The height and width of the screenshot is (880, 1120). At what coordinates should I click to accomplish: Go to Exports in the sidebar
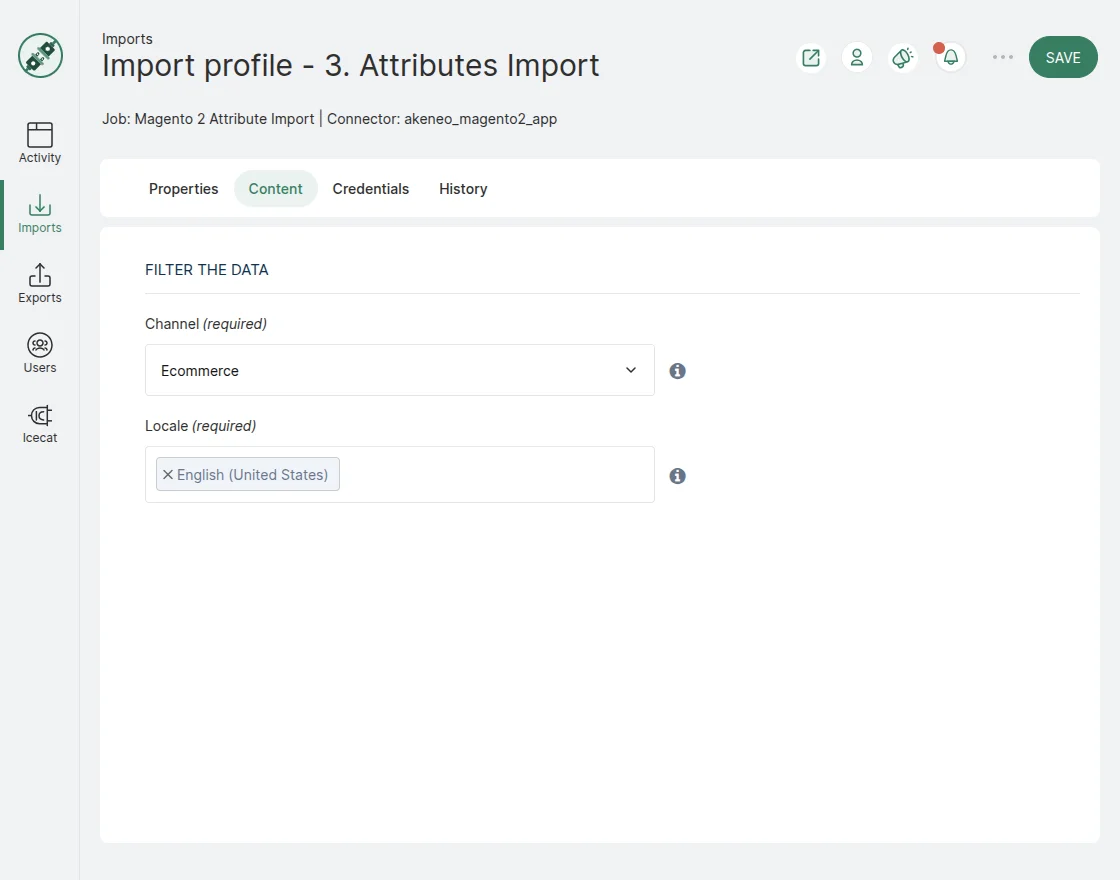tap(40, 283)
